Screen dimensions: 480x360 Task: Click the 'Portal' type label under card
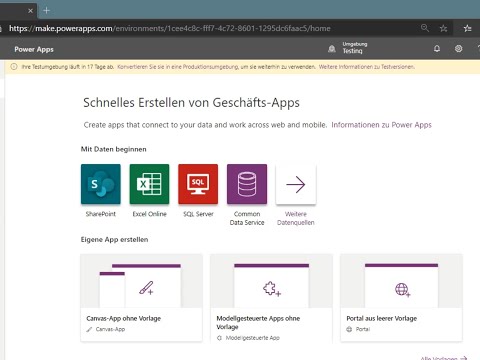point(363,329)
